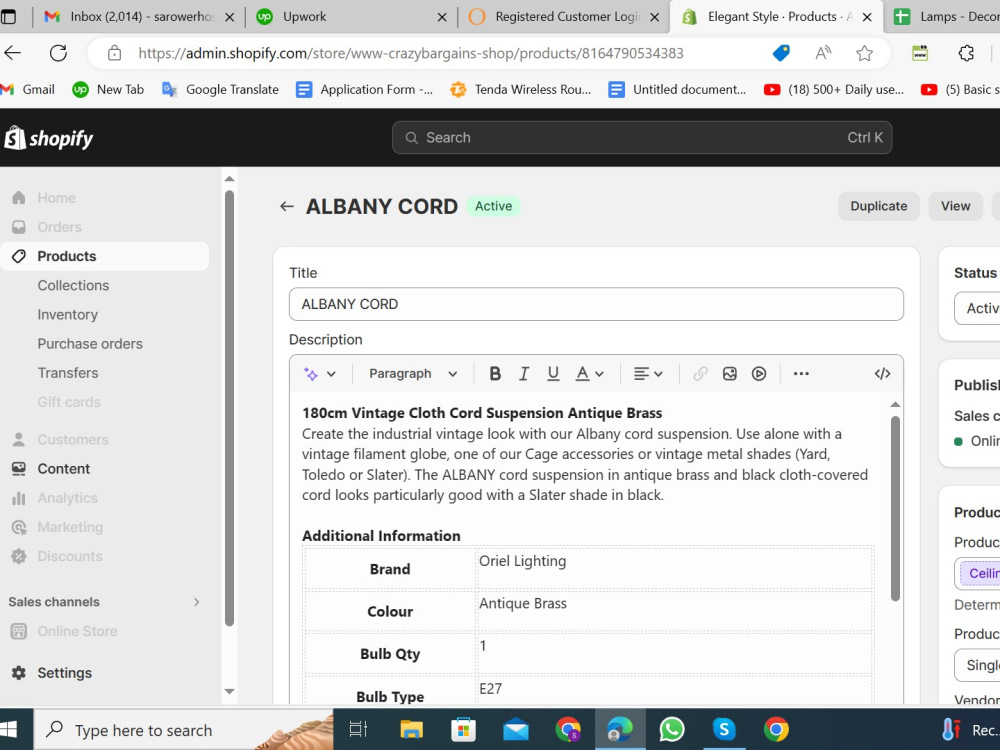Open the Gmail bookmark

(28, 90)
